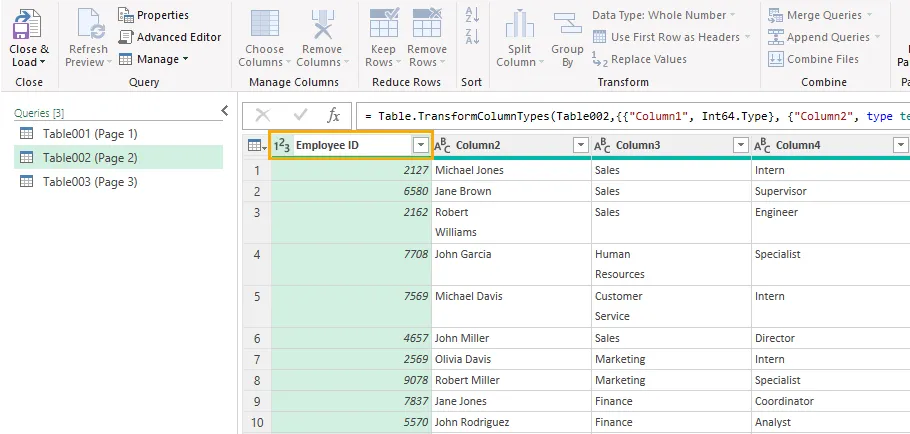Sort ascending with the A-Z icon
This screenshot has height=434, width=910.
(472, 15)
